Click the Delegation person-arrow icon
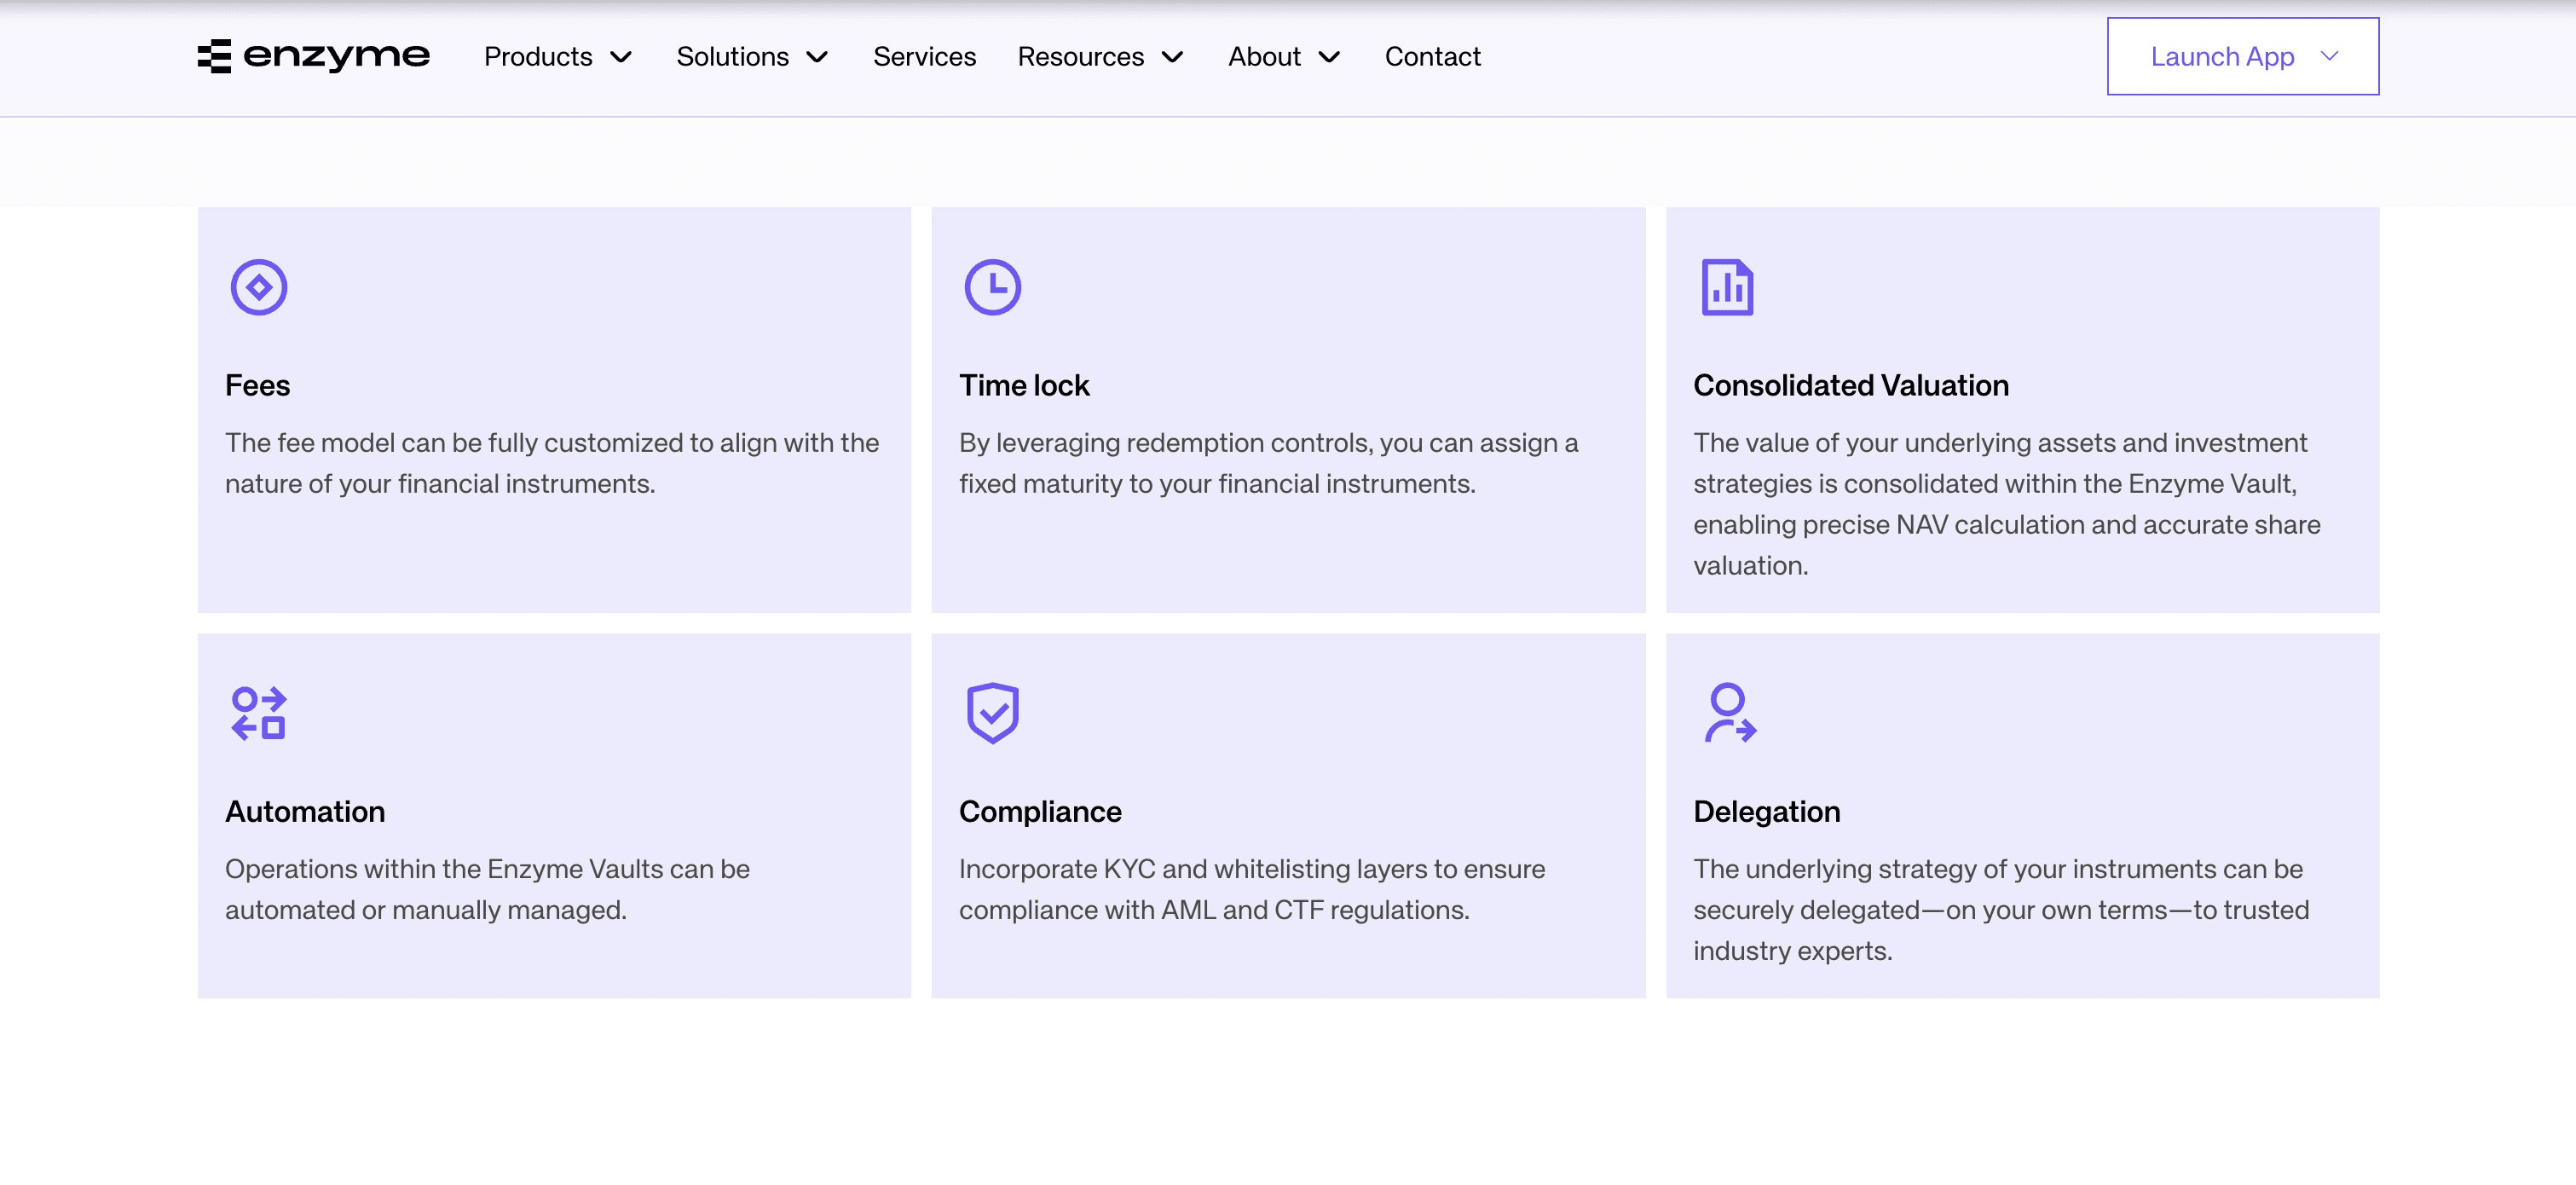Image resolution: width=2576 pixels, height=1185 pixels. tap(1729, 713)
